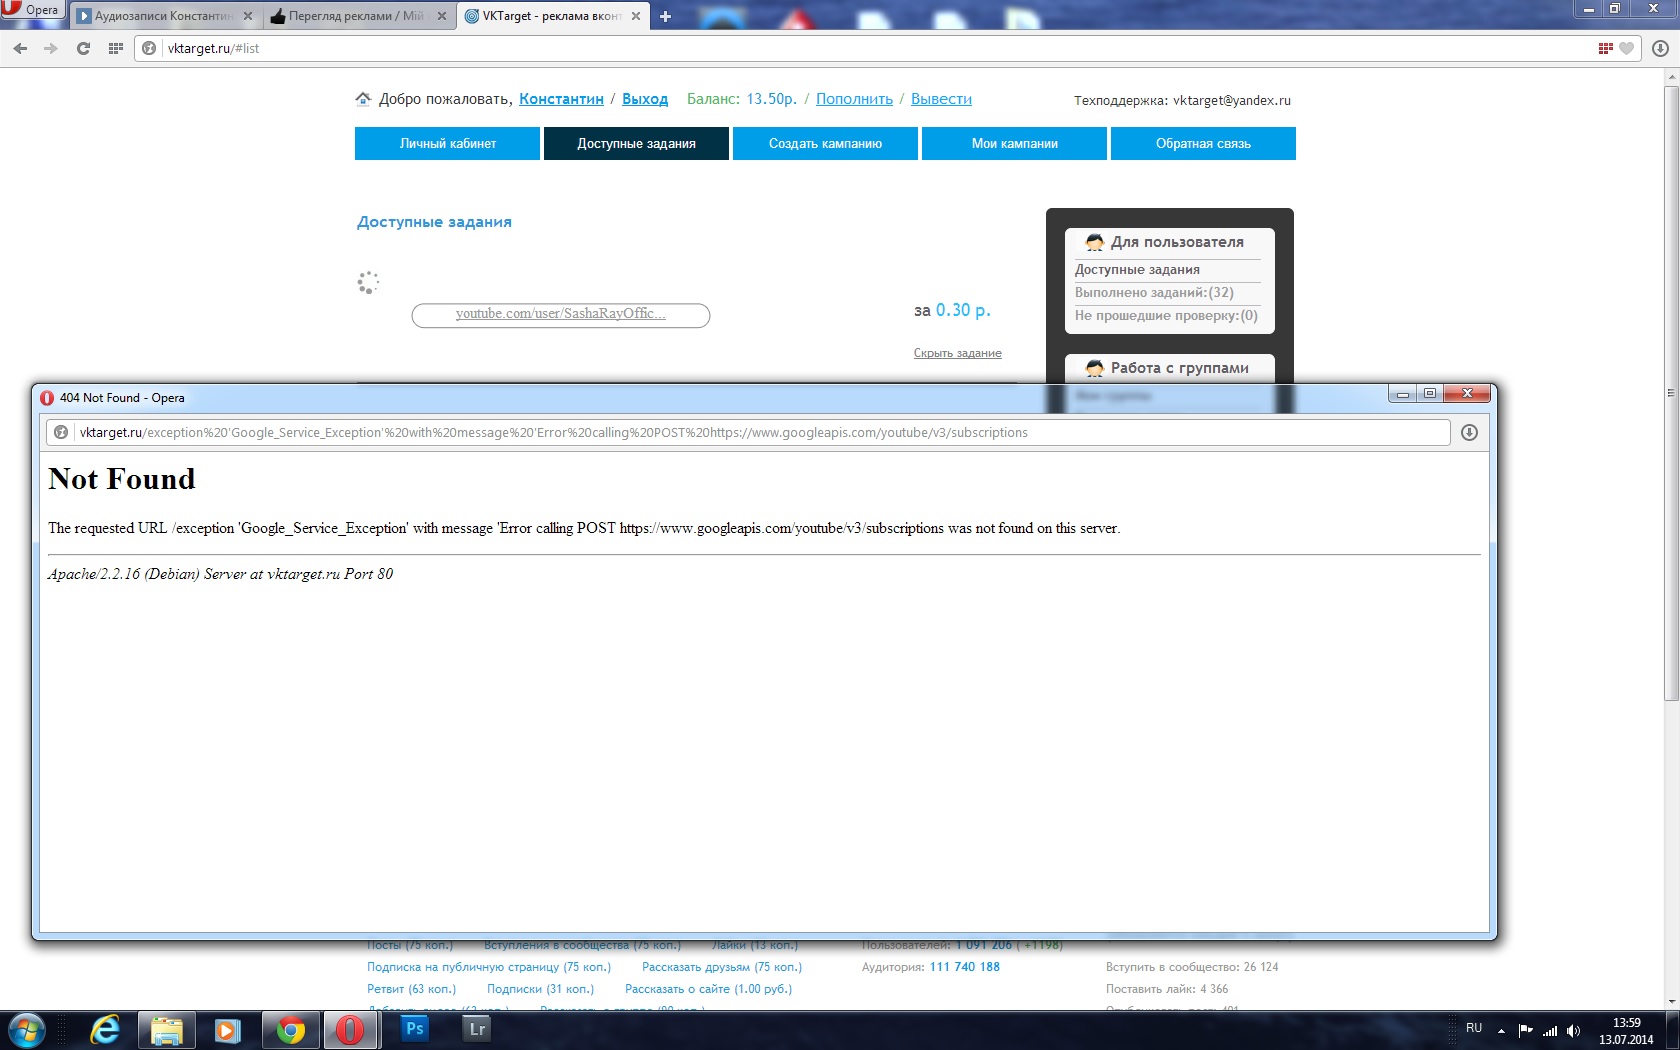Go forward using the browser forward arrow
Viewport: 1680px width, 1050px height.
point(51,48)
